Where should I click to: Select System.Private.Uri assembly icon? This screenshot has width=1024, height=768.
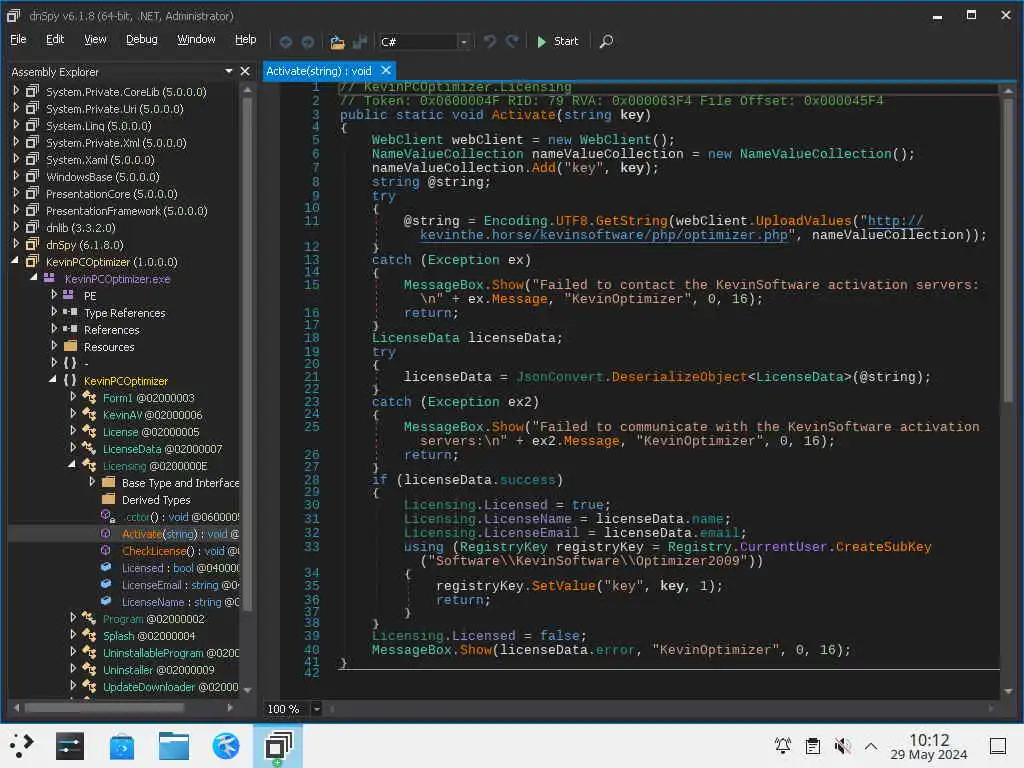point(32,108)
